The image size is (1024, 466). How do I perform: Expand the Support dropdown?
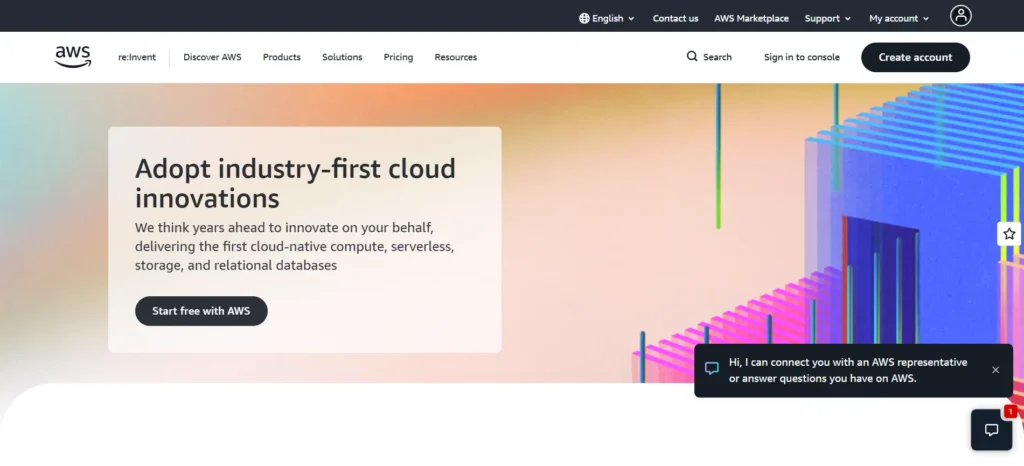(827, 18)
